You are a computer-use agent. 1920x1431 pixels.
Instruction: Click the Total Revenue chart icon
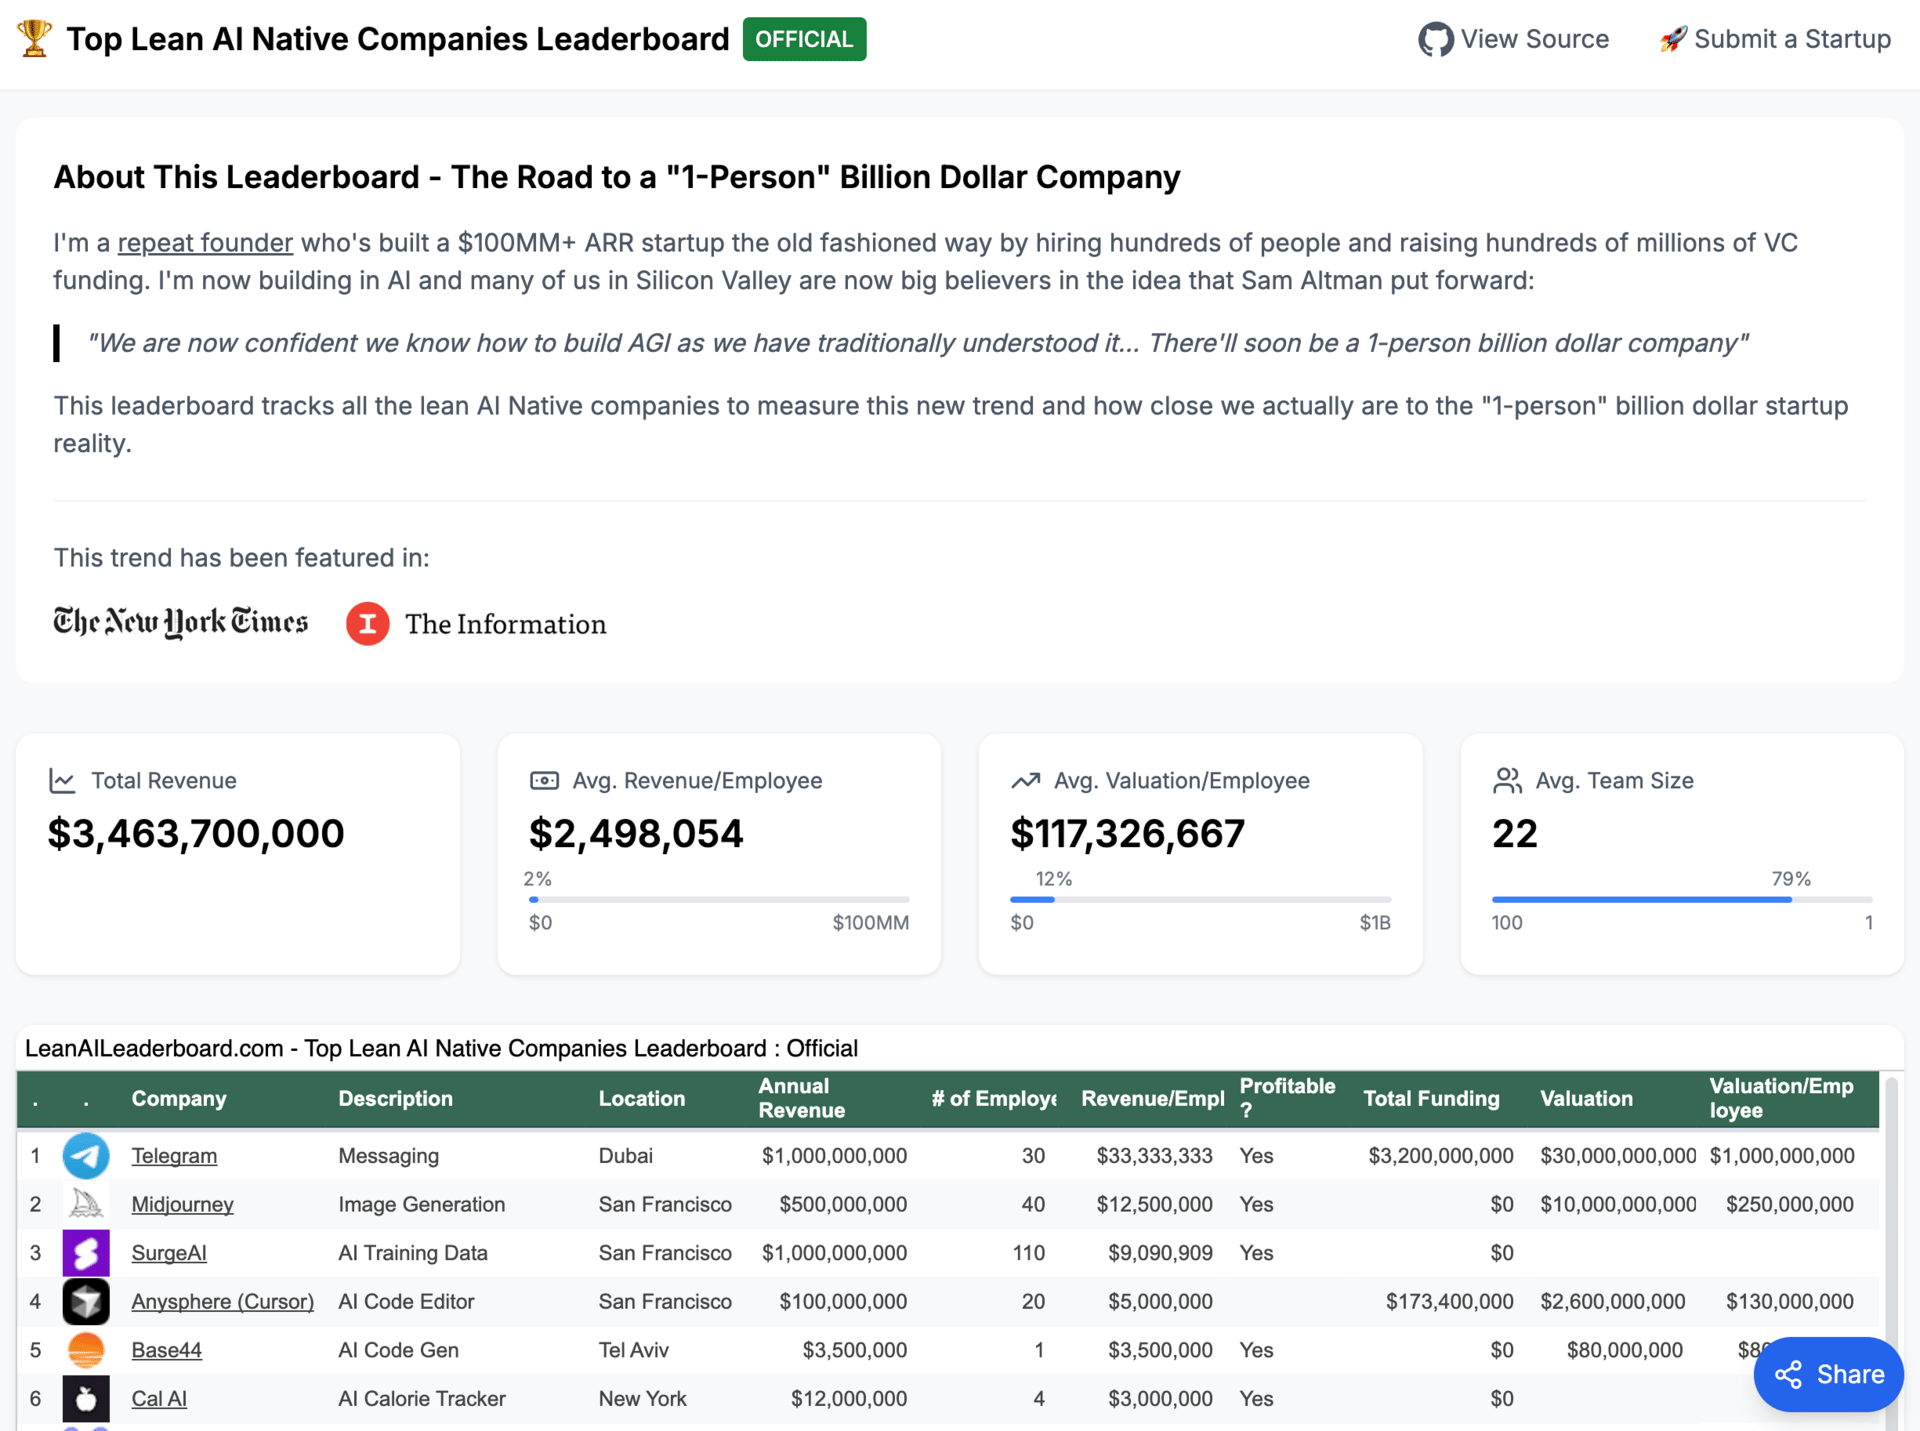point(62,781)
